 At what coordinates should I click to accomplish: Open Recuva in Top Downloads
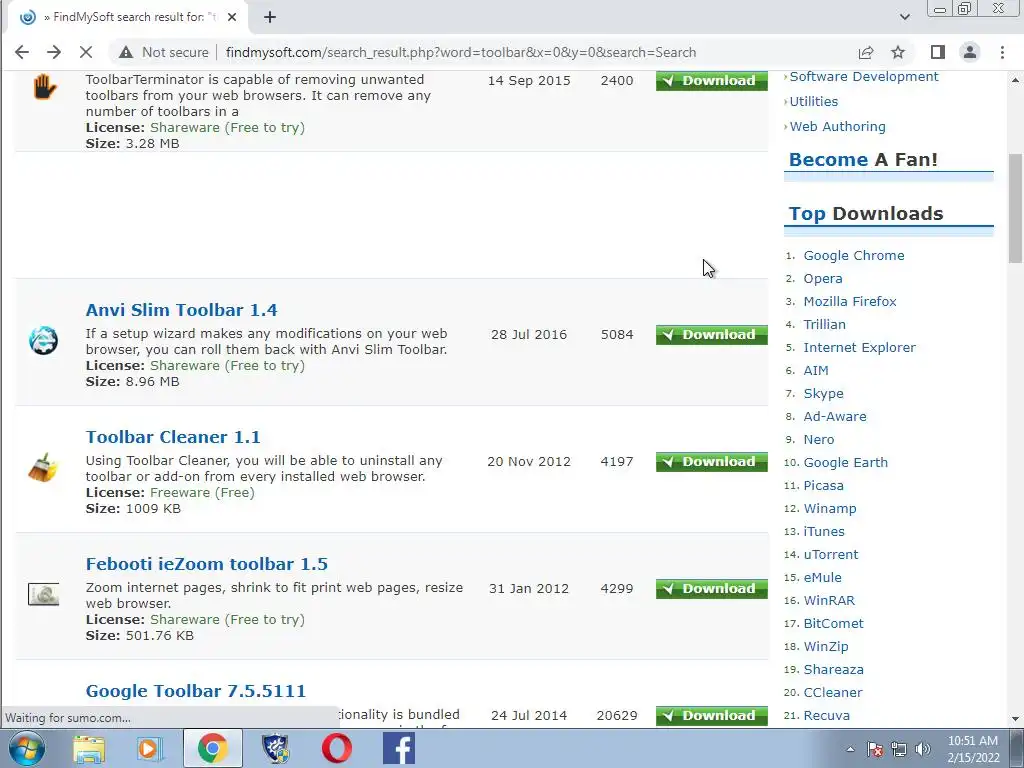click(827, 716)
